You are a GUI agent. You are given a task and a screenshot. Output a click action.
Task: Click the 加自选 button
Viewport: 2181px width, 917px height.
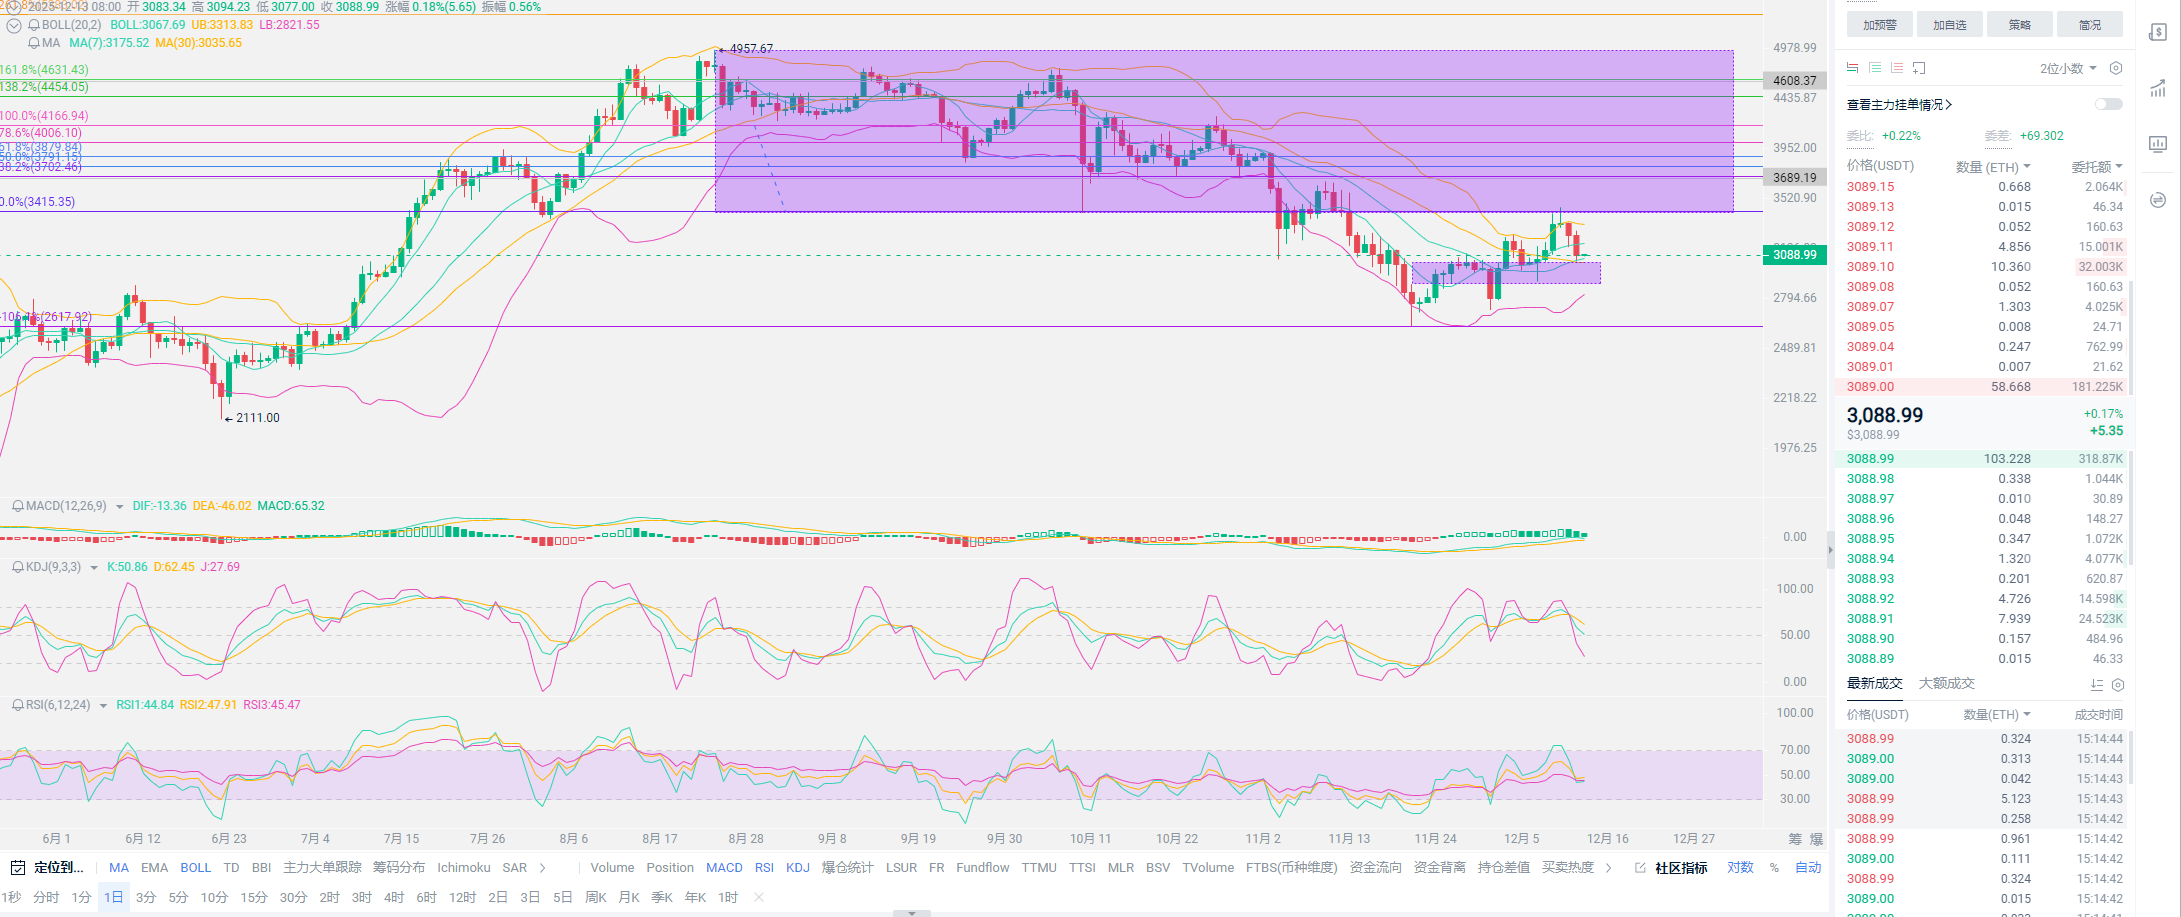[x=1949, y=25]
